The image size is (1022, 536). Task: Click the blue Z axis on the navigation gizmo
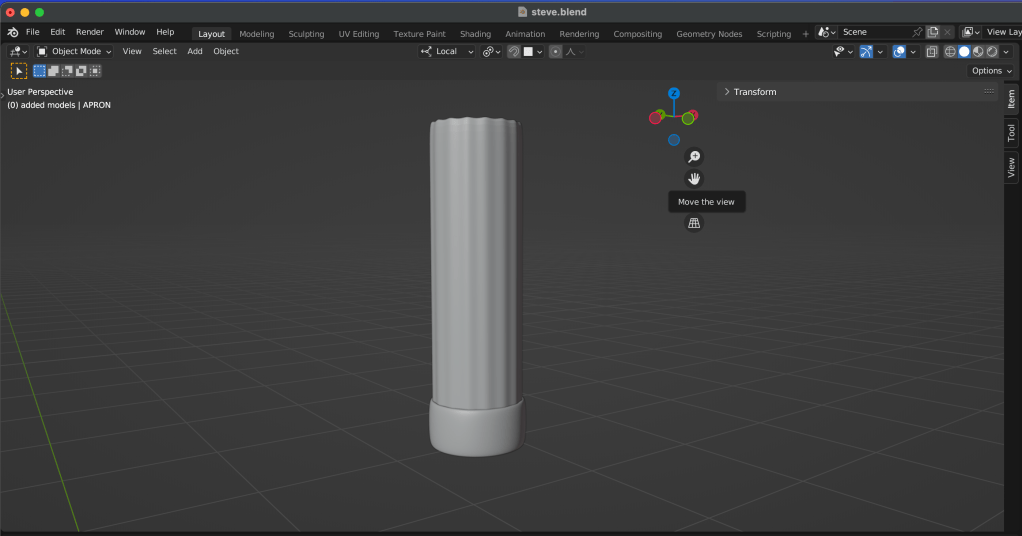pyautogui.click(x=674, y=93)
